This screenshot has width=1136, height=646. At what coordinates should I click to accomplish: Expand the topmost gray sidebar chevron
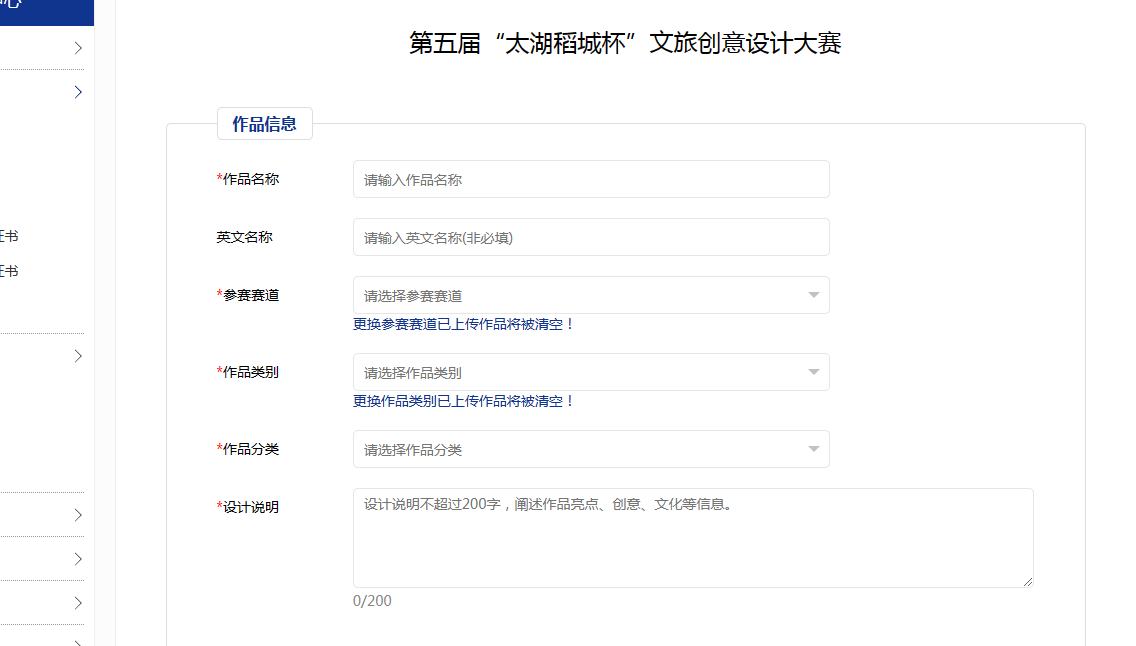pos(78,48)
